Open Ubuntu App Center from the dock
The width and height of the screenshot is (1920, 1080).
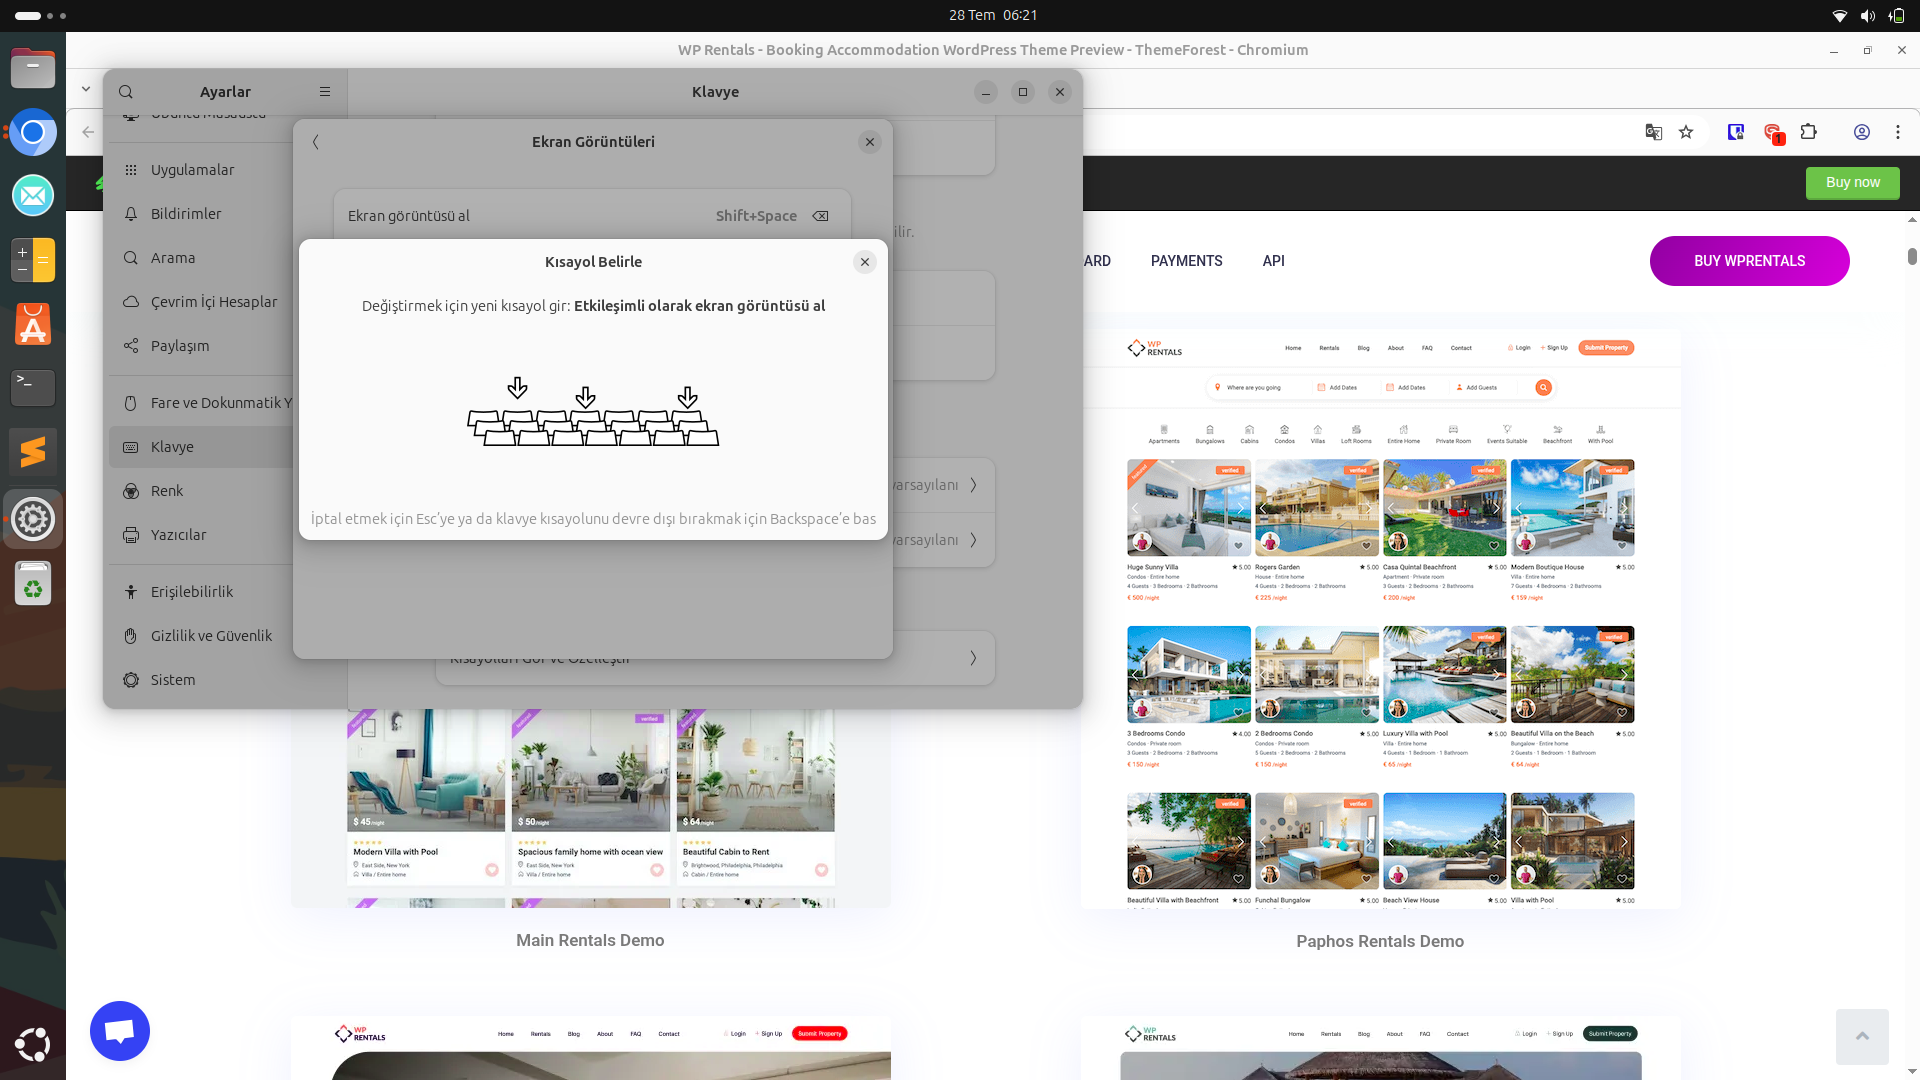[x=33, y=324]
